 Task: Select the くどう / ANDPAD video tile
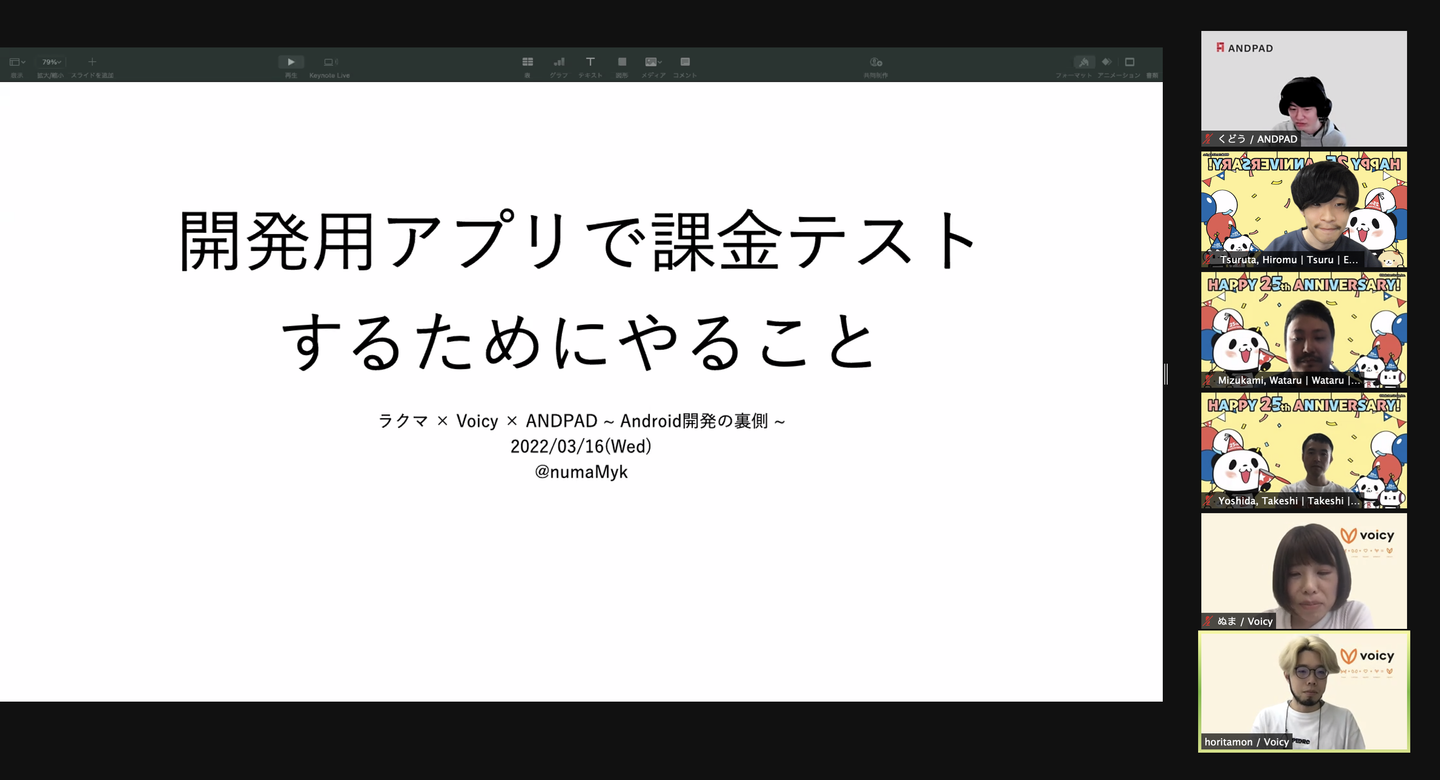[x=1303, y=89]
